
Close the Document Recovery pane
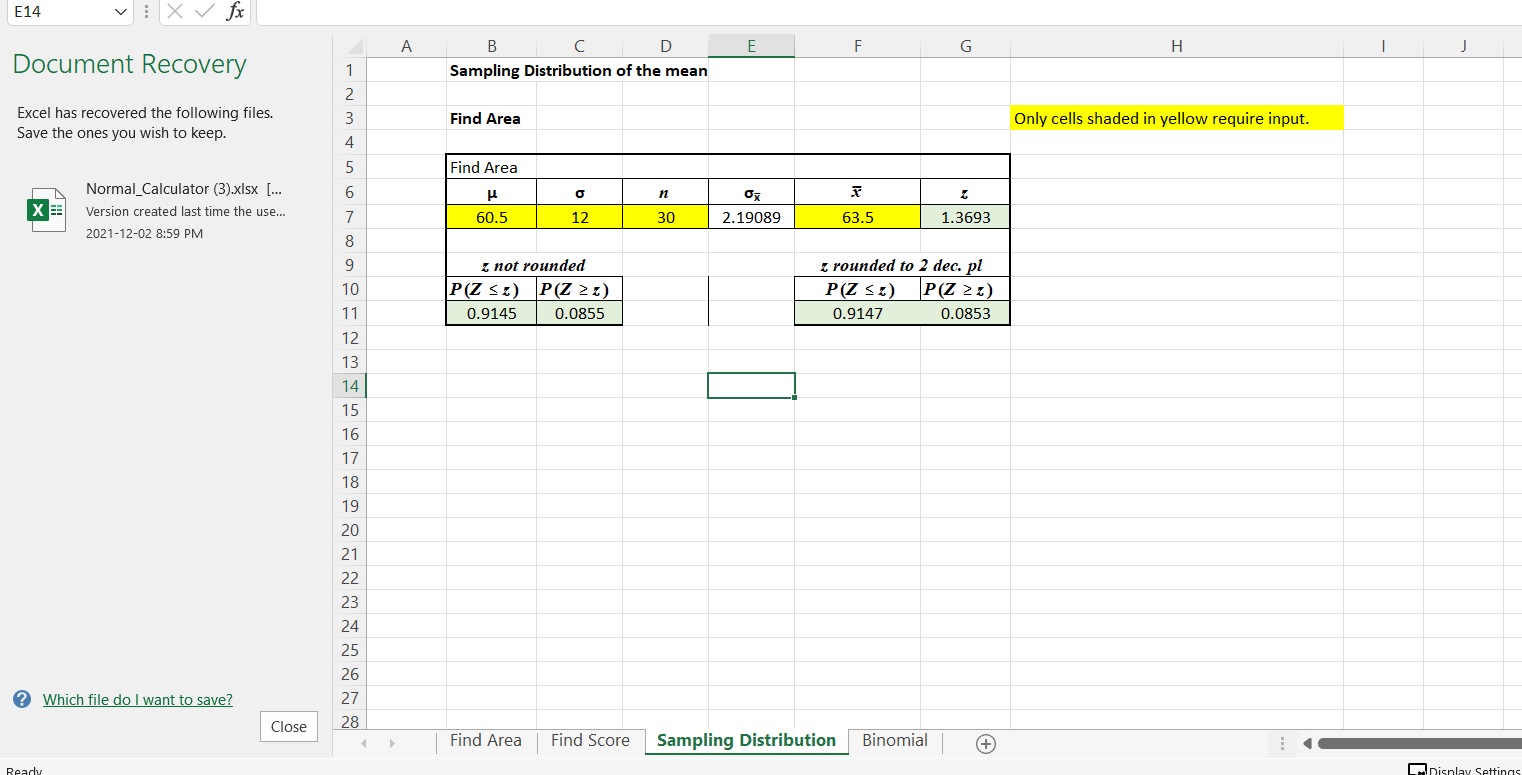click(x=288, y=726)
